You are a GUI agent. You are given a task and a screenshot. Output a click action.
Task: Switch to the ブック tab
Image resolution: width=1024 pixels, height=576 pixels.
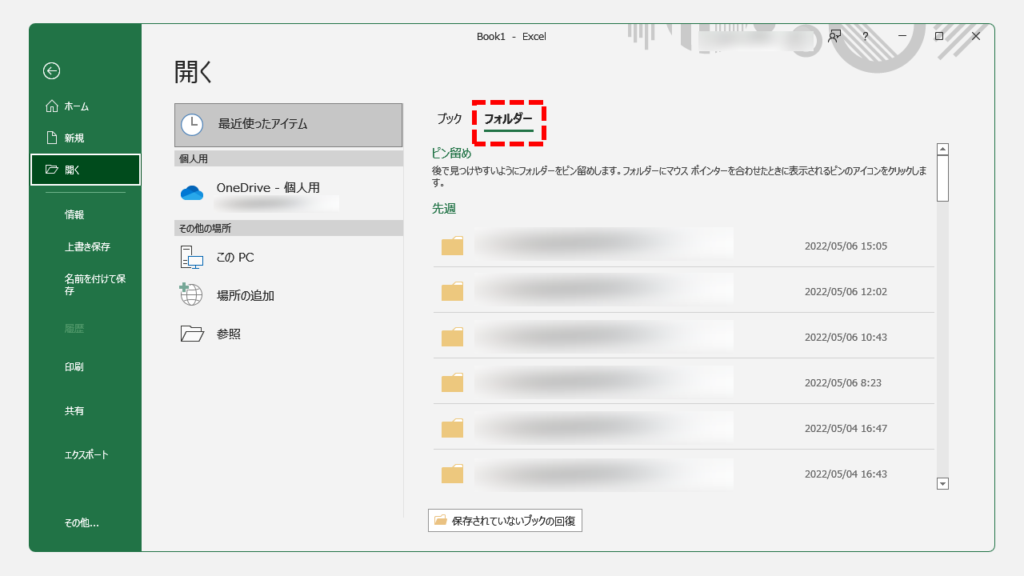449,119
